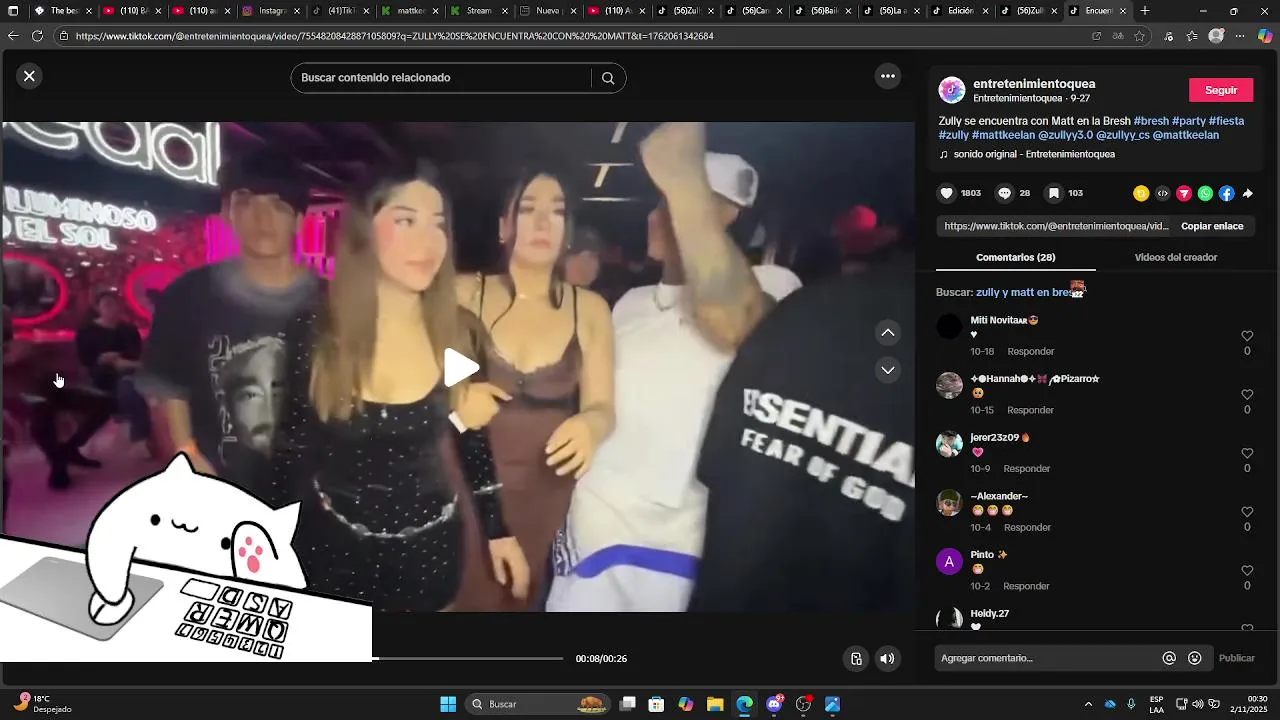Open more share options arrow
Image resolution: width=1280 pixels, height=720 pixels.
tap(1247, 194)
